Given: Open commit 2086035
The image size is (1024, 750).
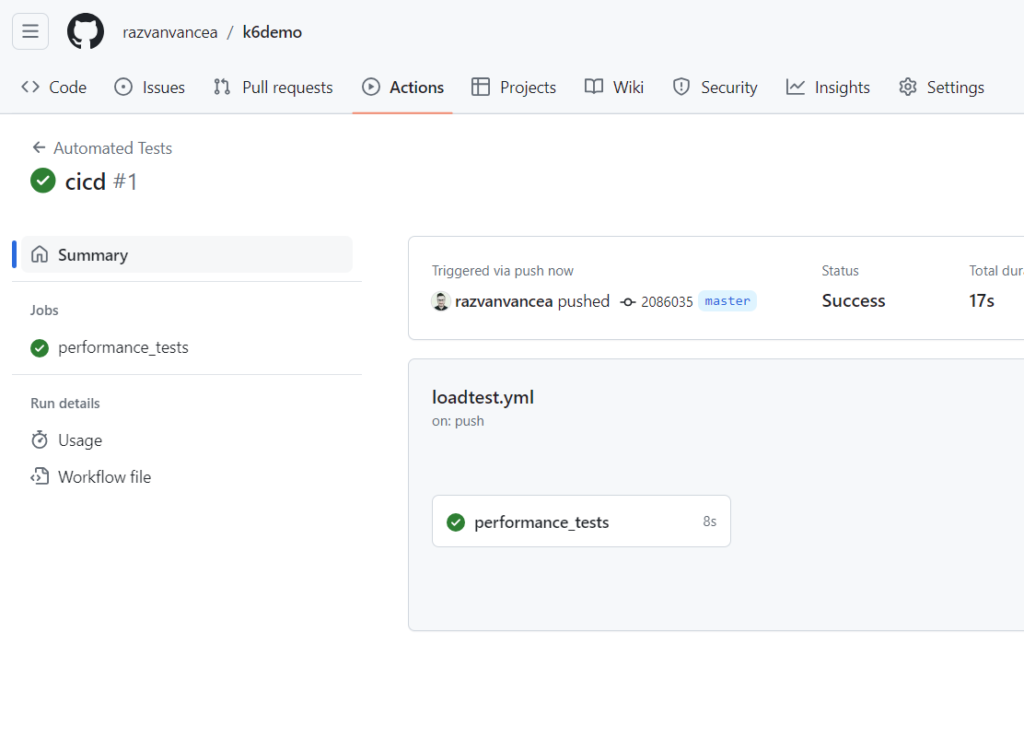Looking at the screenshot, I should coord(667,302).
